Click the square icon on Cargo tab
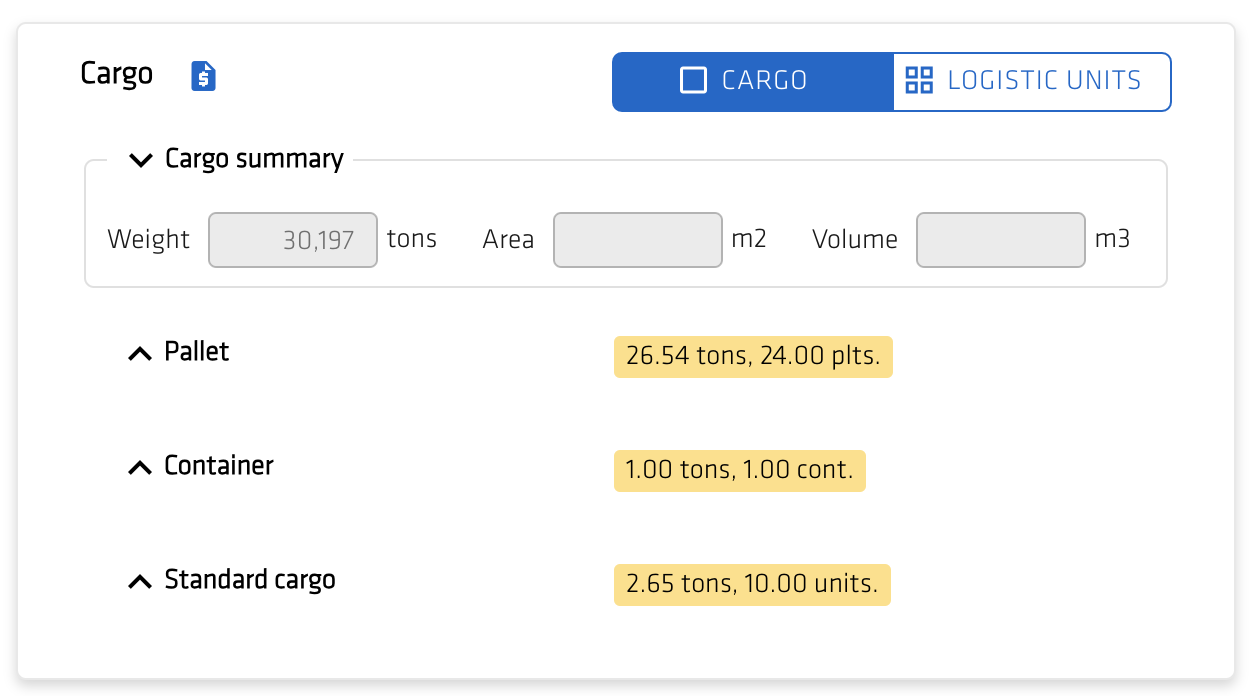The height and width of the screenshot is (696, 1254). pos(693,80)
